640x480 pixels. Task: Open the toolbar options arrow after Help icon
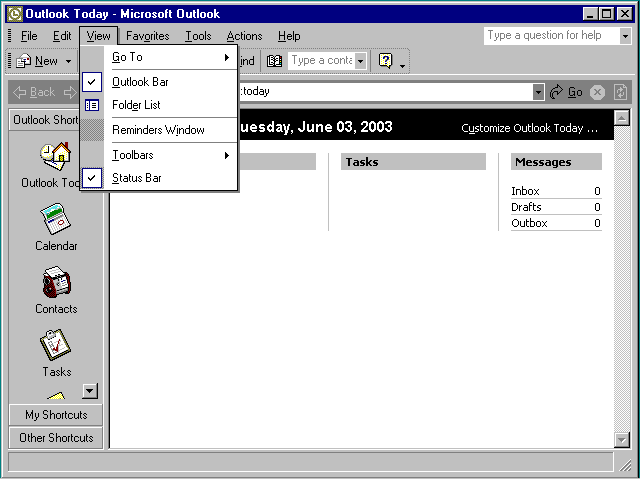(x=402, y=66)
